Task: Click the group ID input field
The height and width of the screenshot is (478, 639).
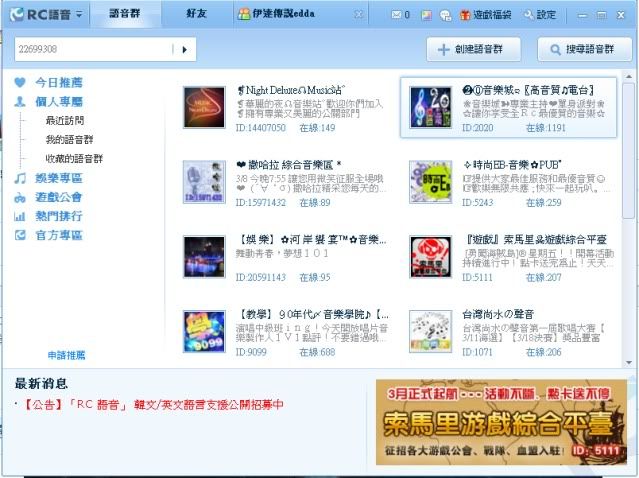Action: pos(95,49)
